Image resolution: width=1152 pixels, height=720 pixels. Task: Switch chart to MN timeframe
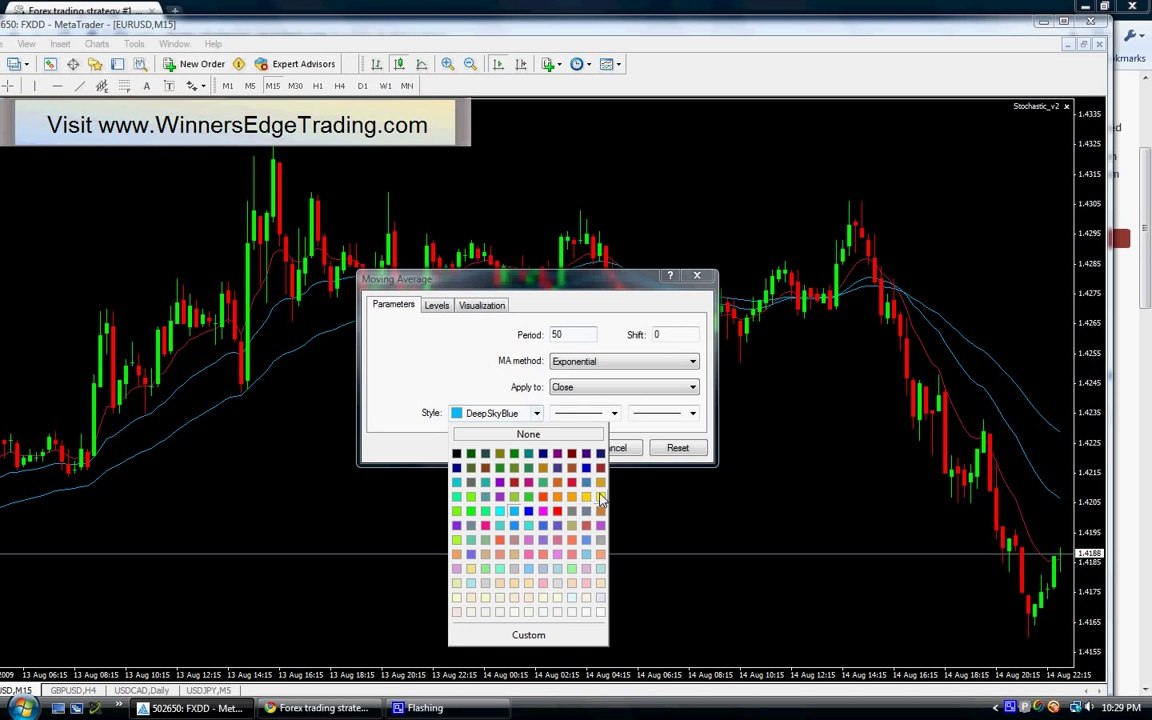point(407,86)
